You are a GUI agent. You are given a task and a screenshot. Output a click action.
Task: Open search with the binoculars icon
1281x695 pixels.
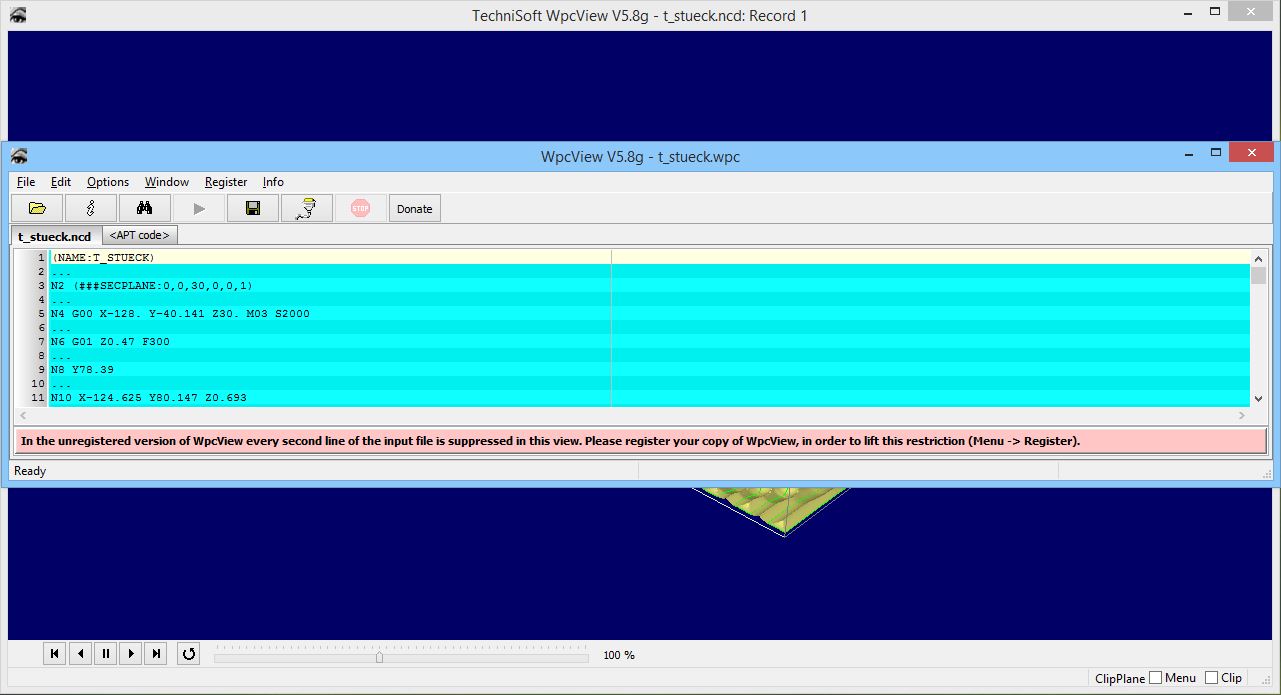144,208
